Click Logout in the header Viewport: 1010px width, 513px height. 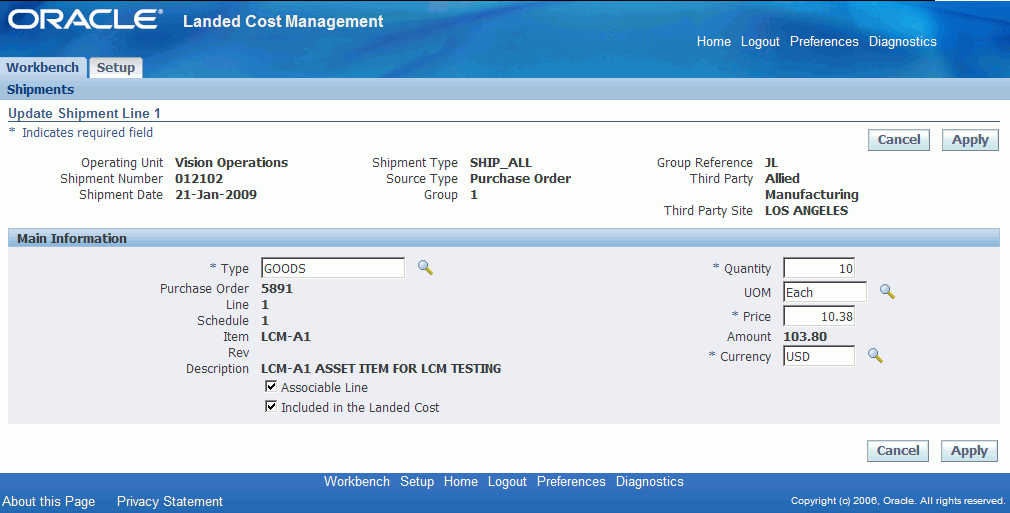pos(760,41)
